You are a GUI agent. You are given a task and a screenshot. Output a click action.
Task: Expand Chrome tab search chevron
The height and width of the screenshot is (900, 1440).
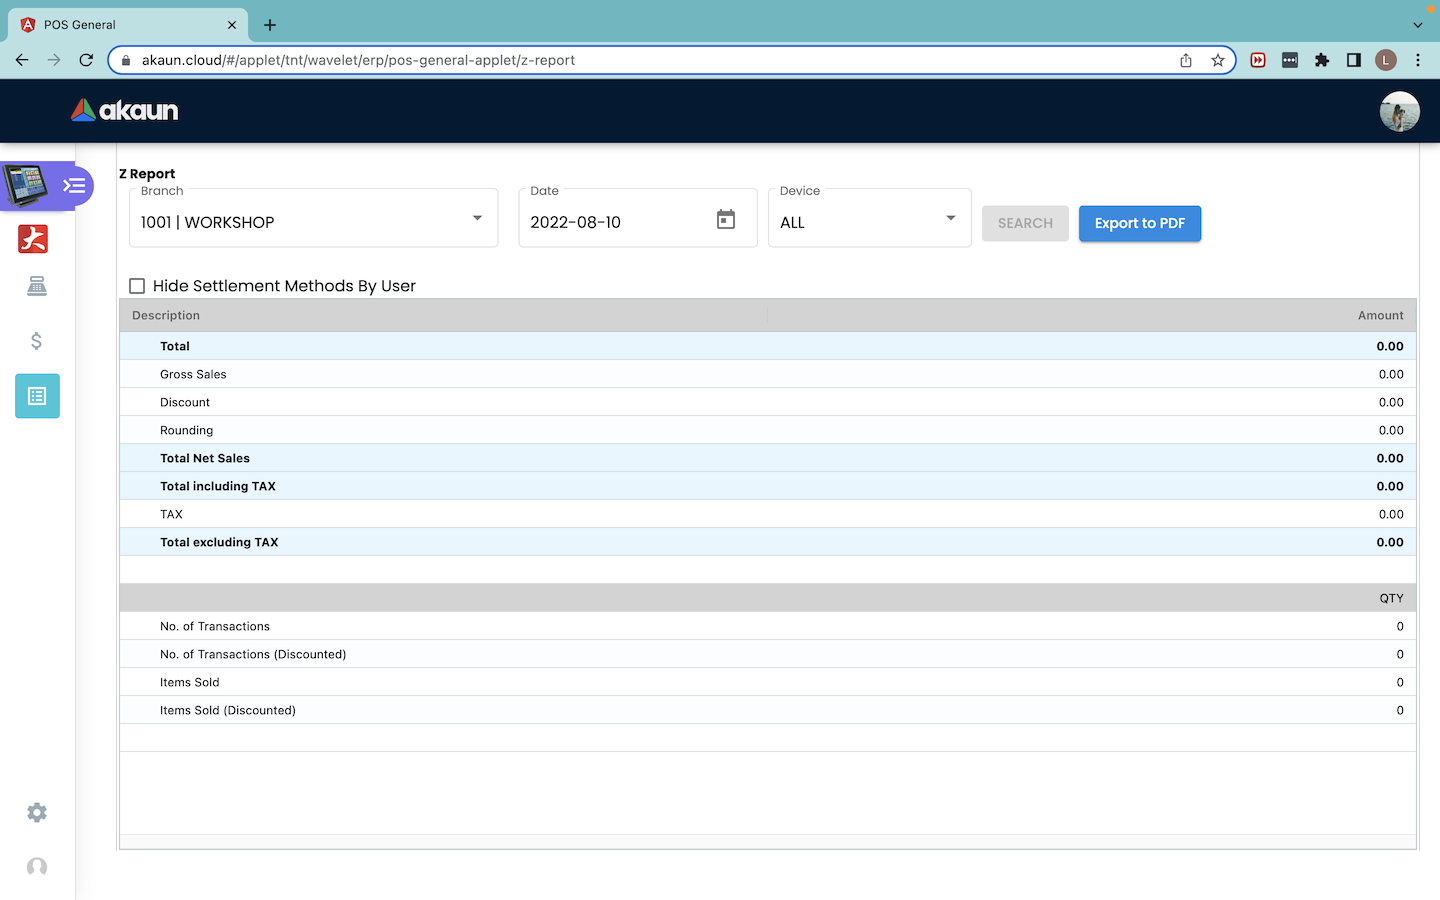click(x=1417, y=25)
